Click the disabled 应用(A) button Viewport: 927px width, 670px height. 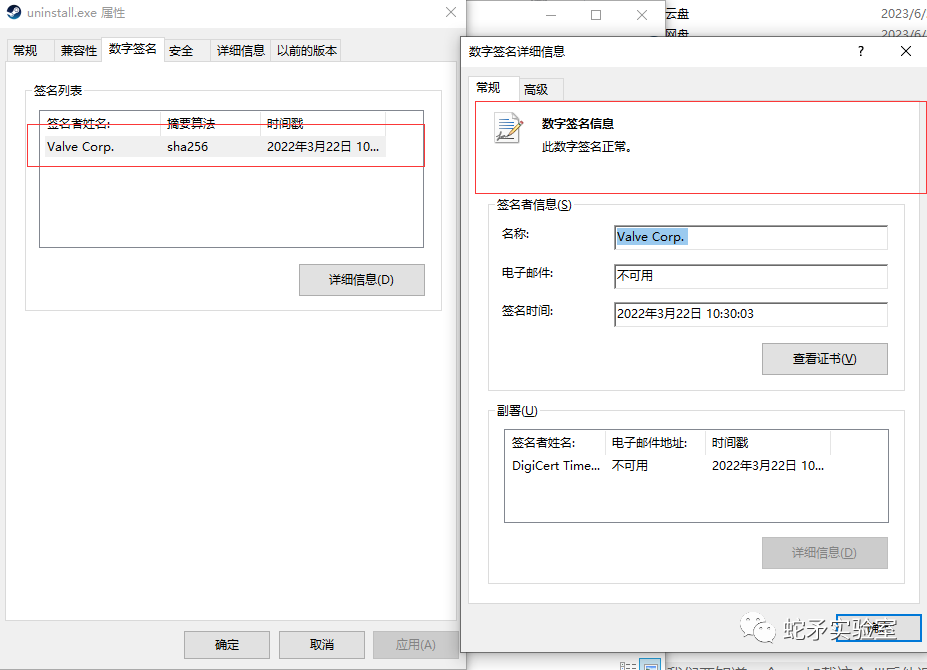coord(416,645)
